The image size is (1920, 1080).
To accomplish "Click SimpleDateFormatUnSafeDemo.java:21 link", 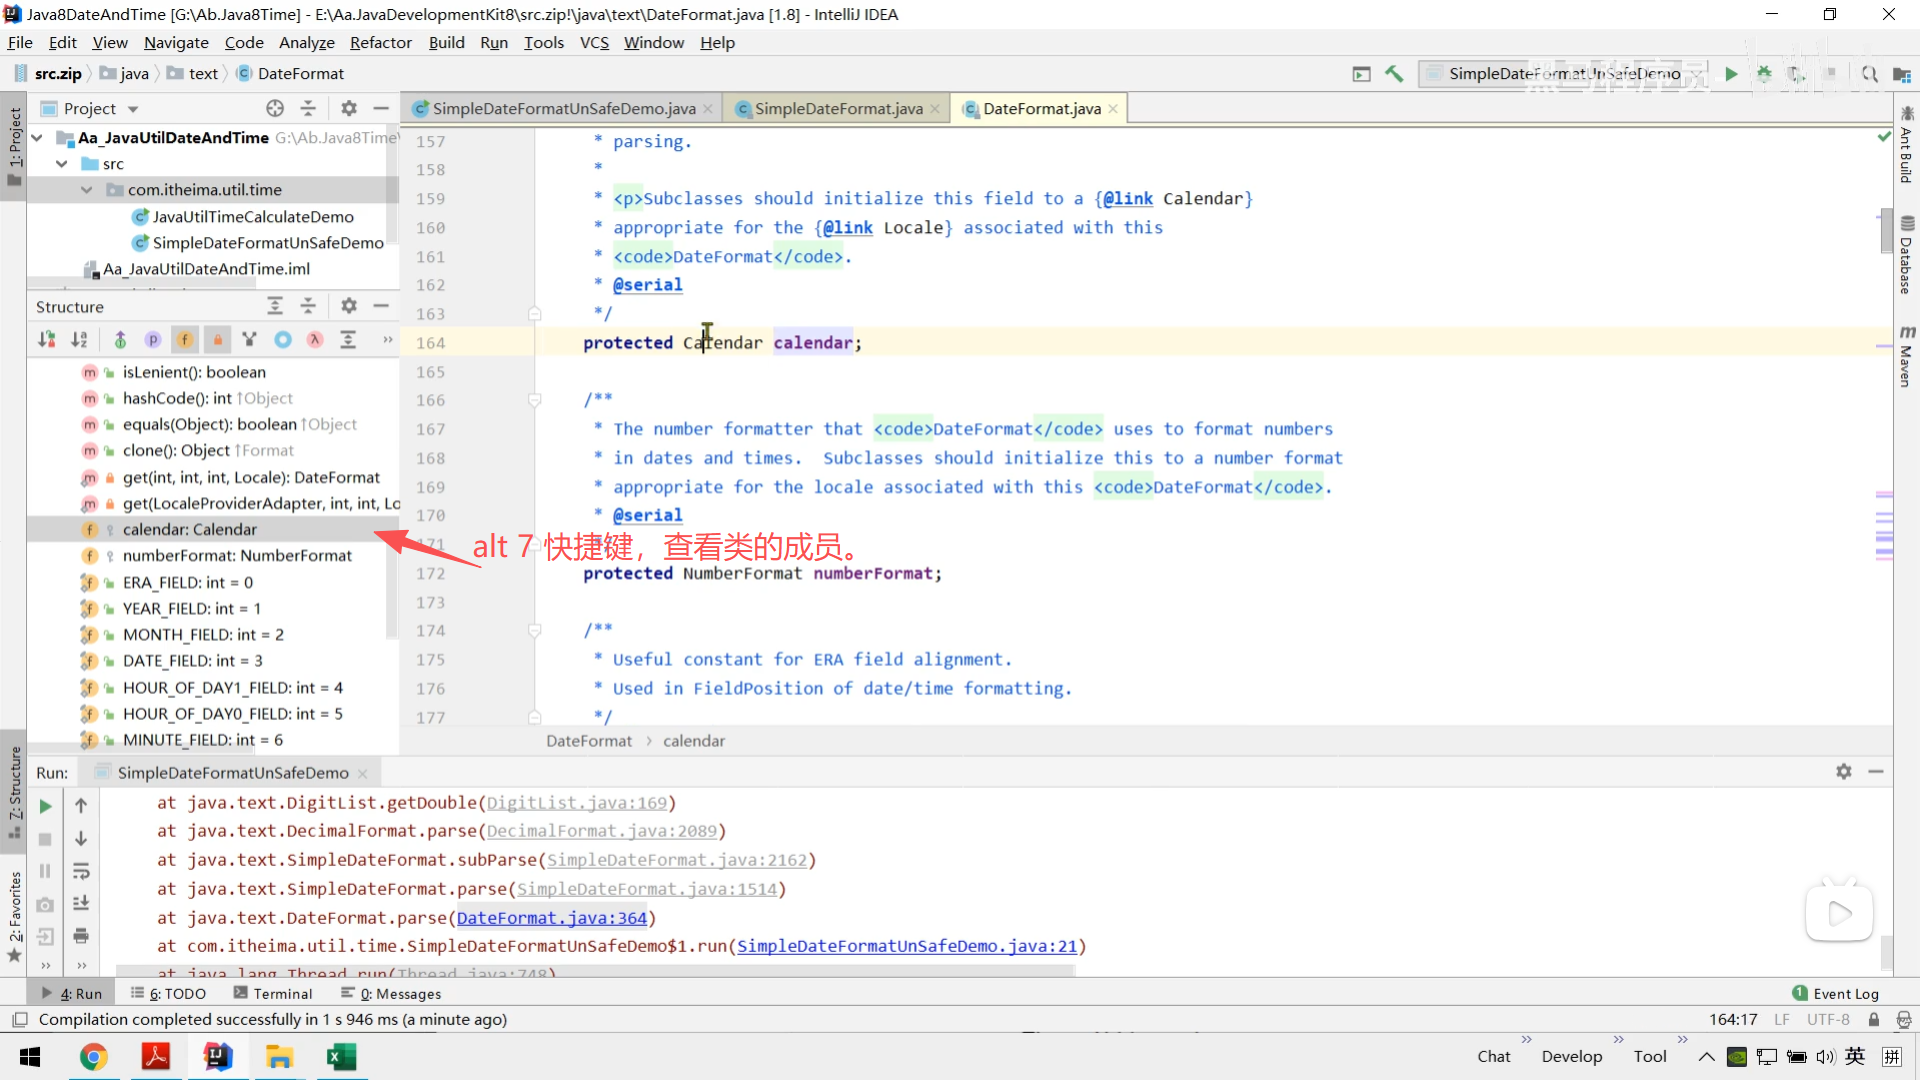I will (x=906, y=946).
